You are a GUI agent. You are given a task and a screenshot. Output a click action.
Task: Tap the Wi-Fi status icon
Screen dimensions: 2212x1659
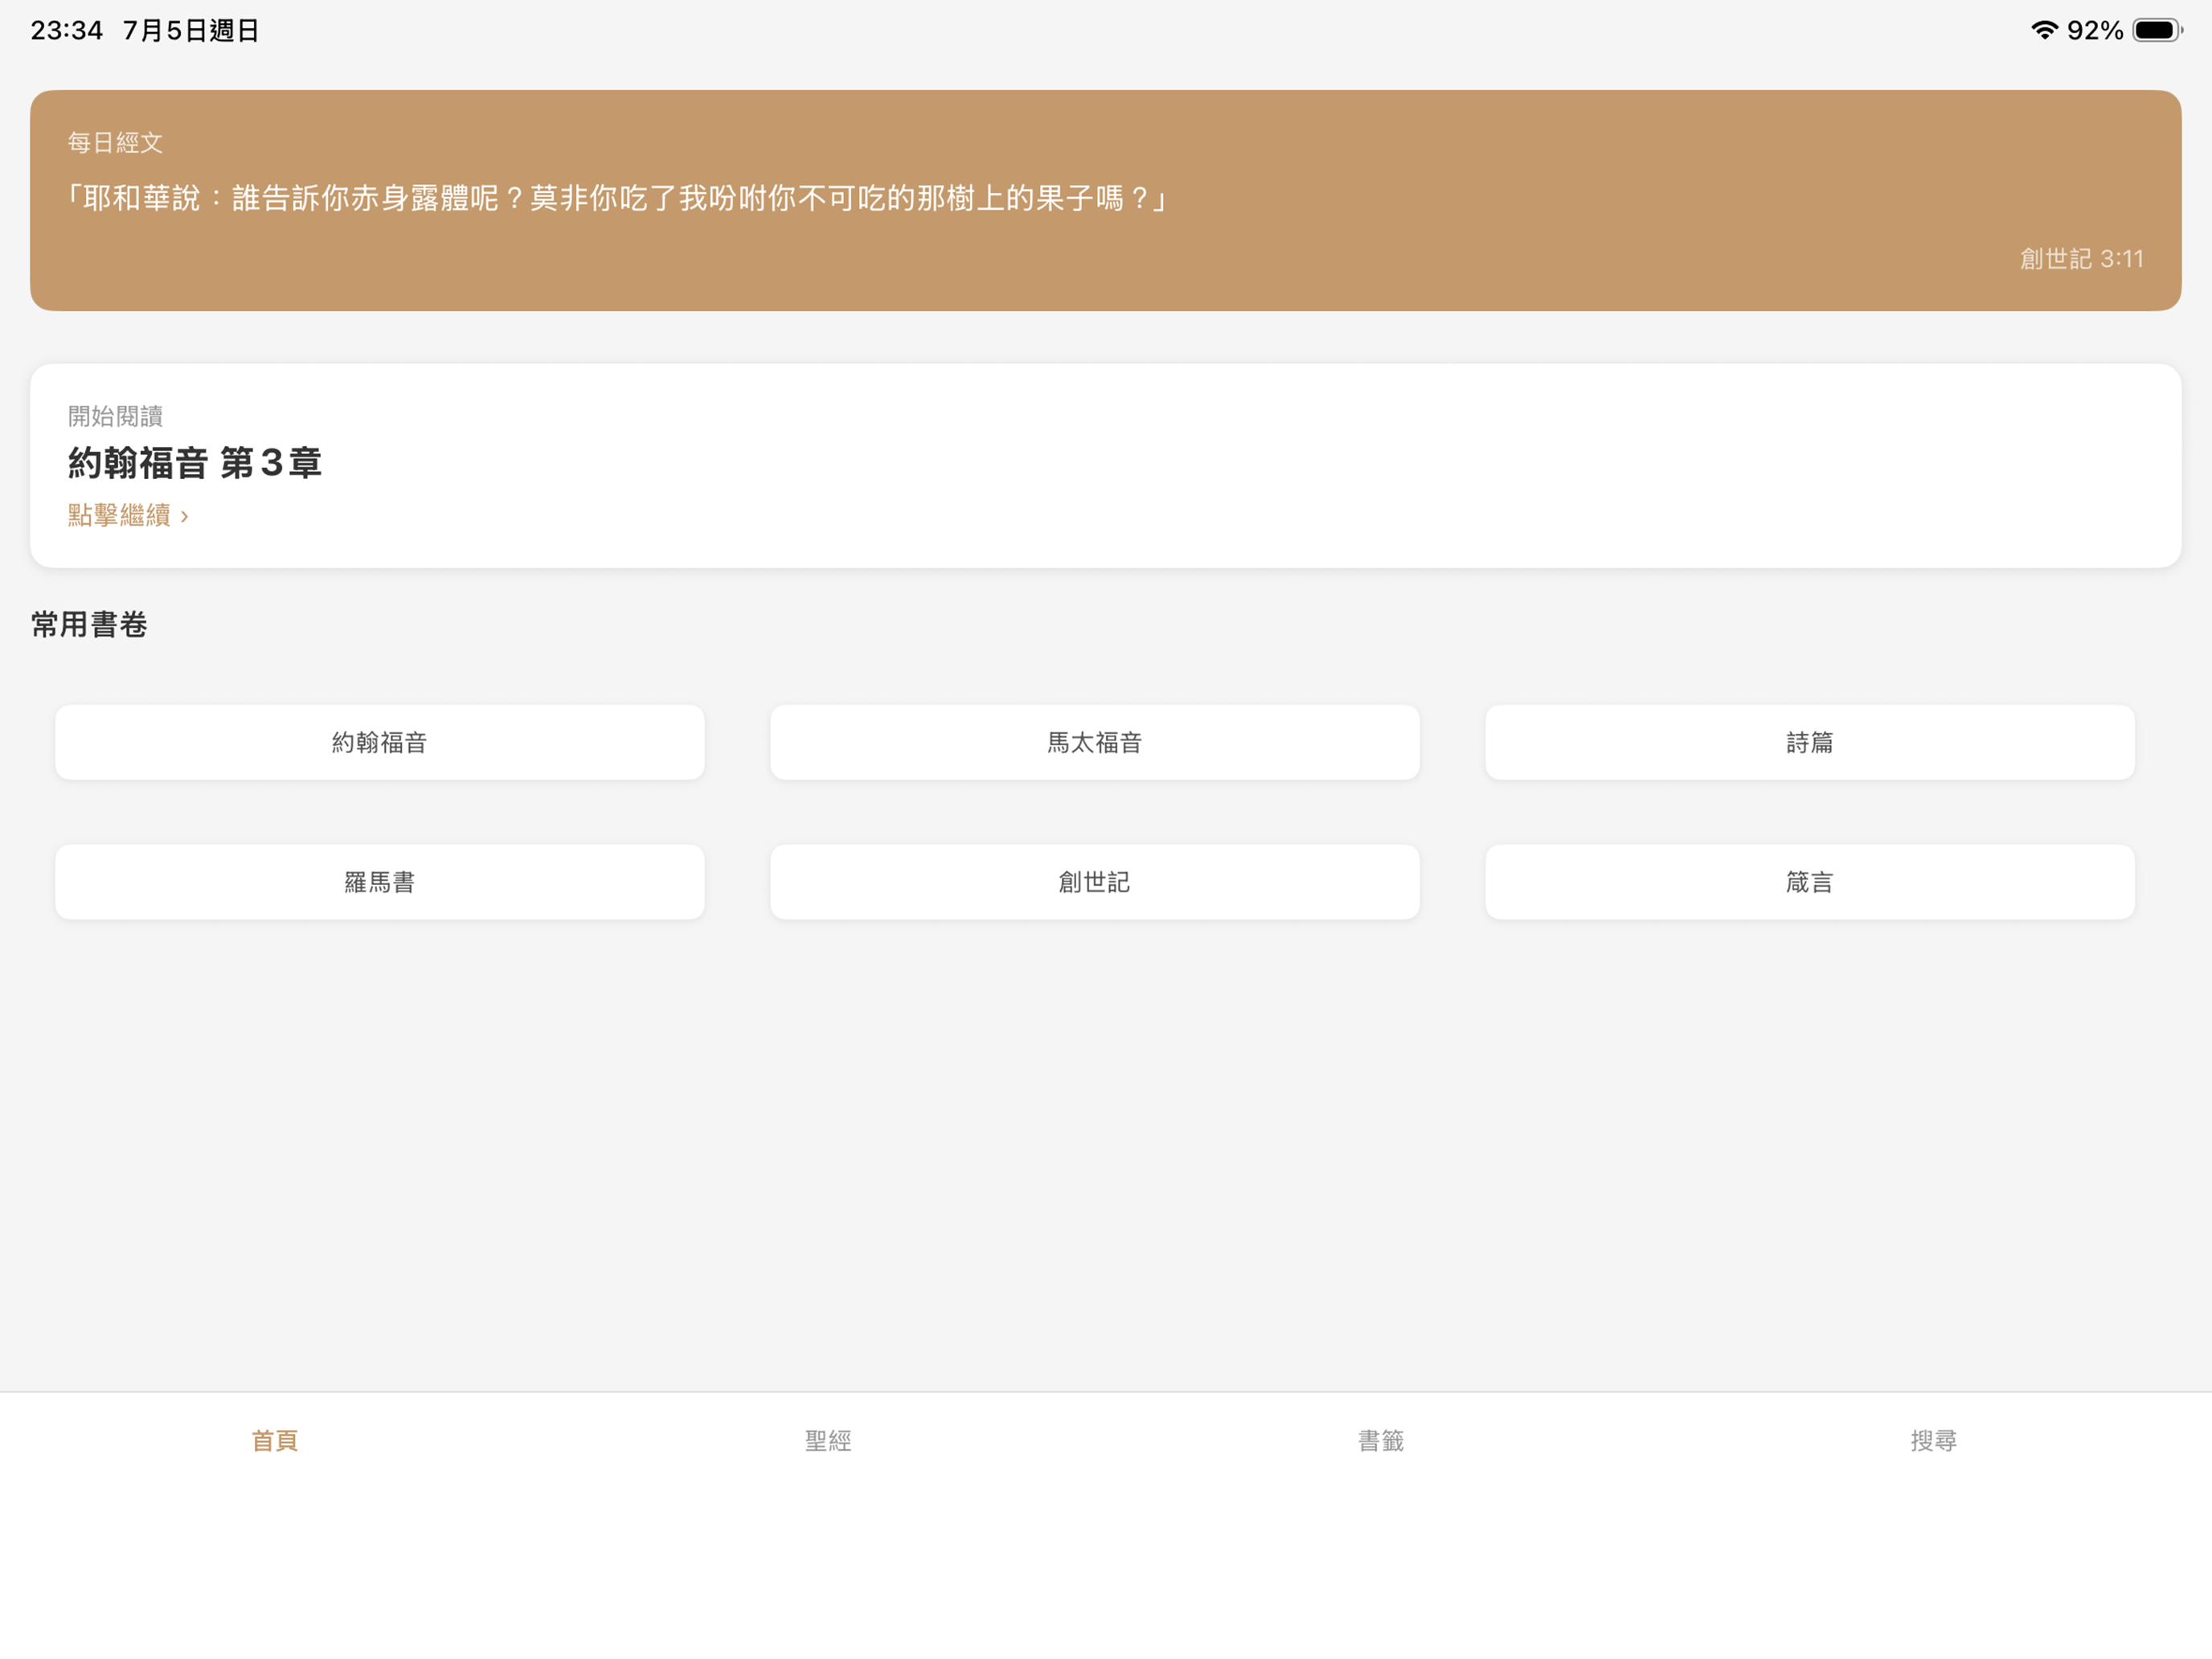(x=2044, y=30)
